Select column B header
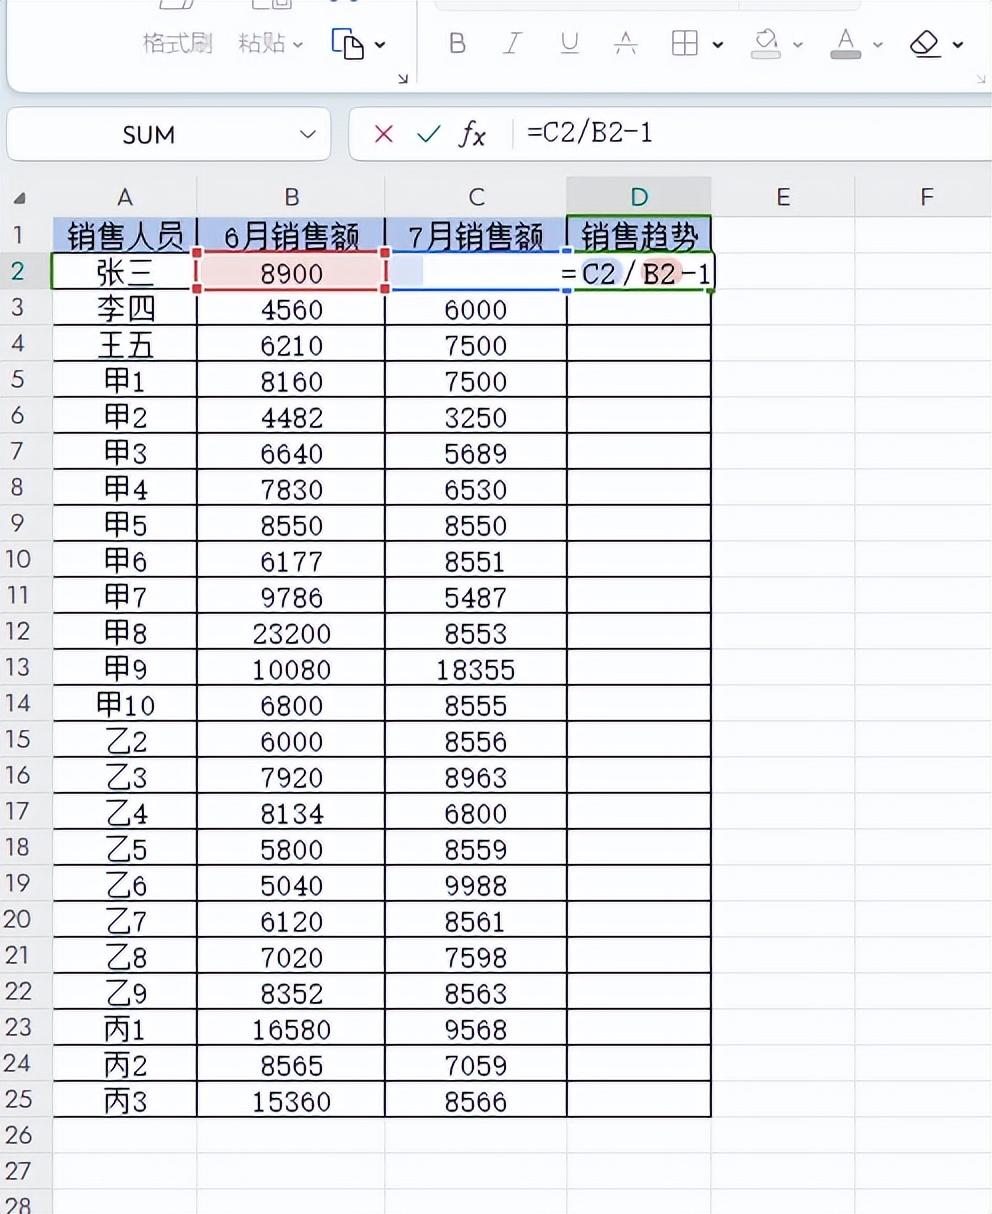The width and height of the screenshot is (992, 1214). (291, 197)
